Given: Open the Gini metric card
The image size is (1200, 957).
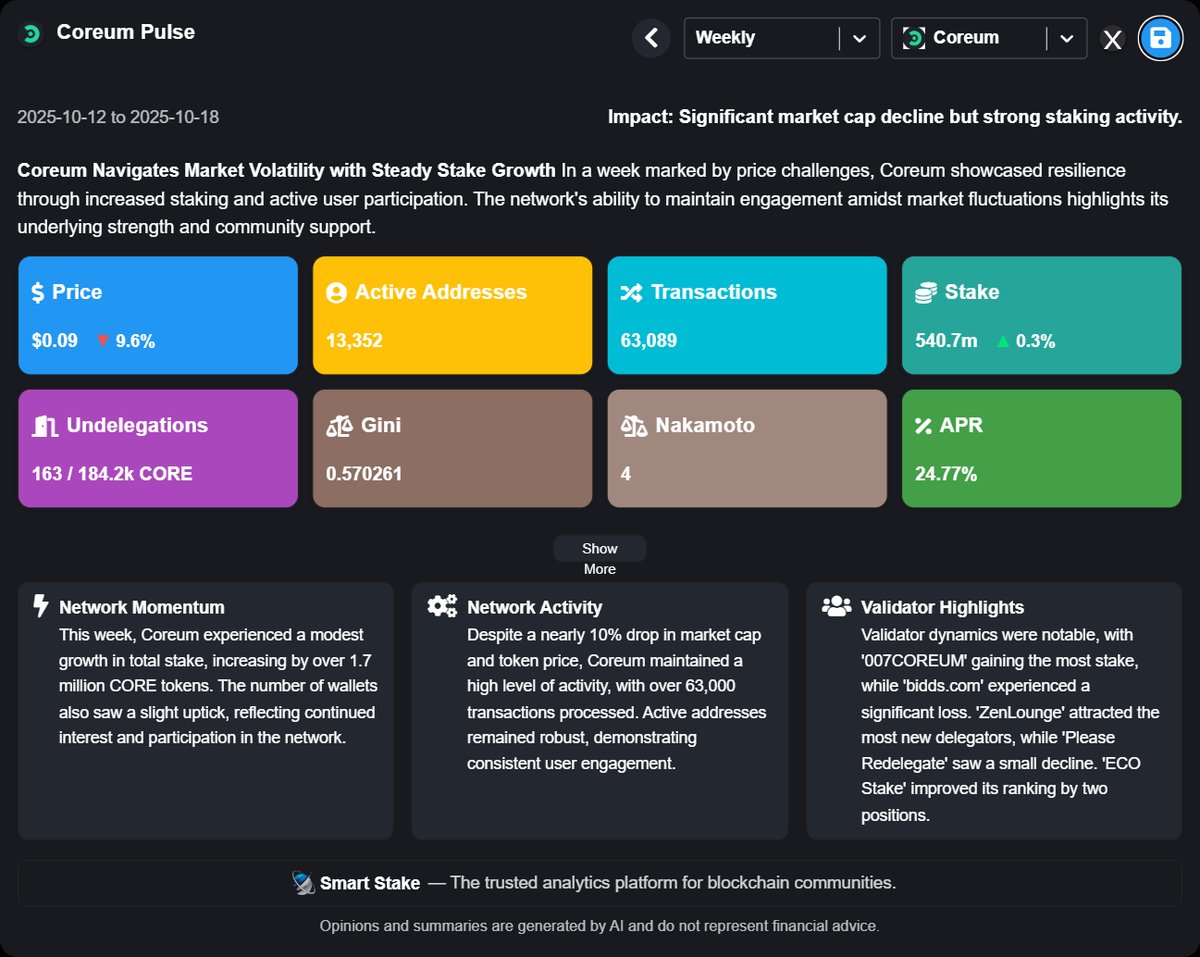Looking at the screenshot, I should tap(453, 448).
